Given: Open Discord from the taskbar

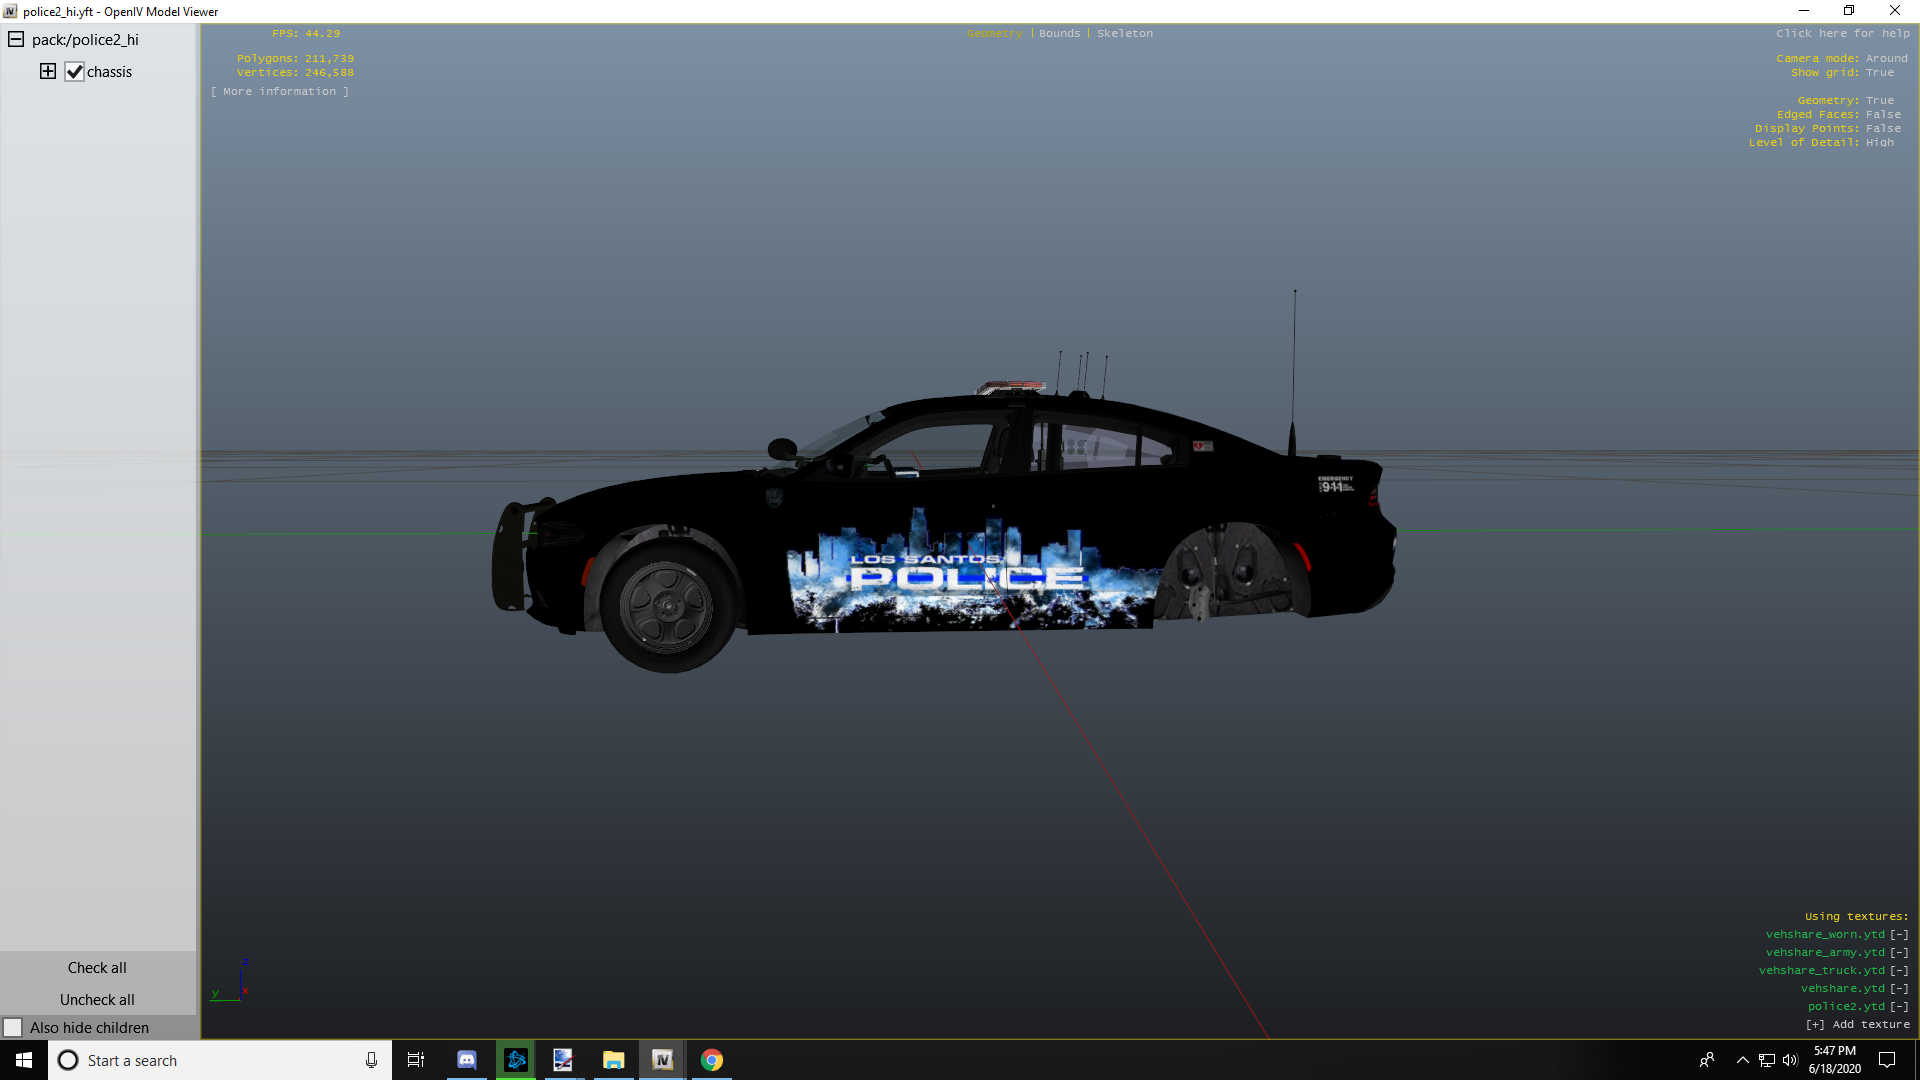Looking at the screenshot, I should [x=466, y=1060].
